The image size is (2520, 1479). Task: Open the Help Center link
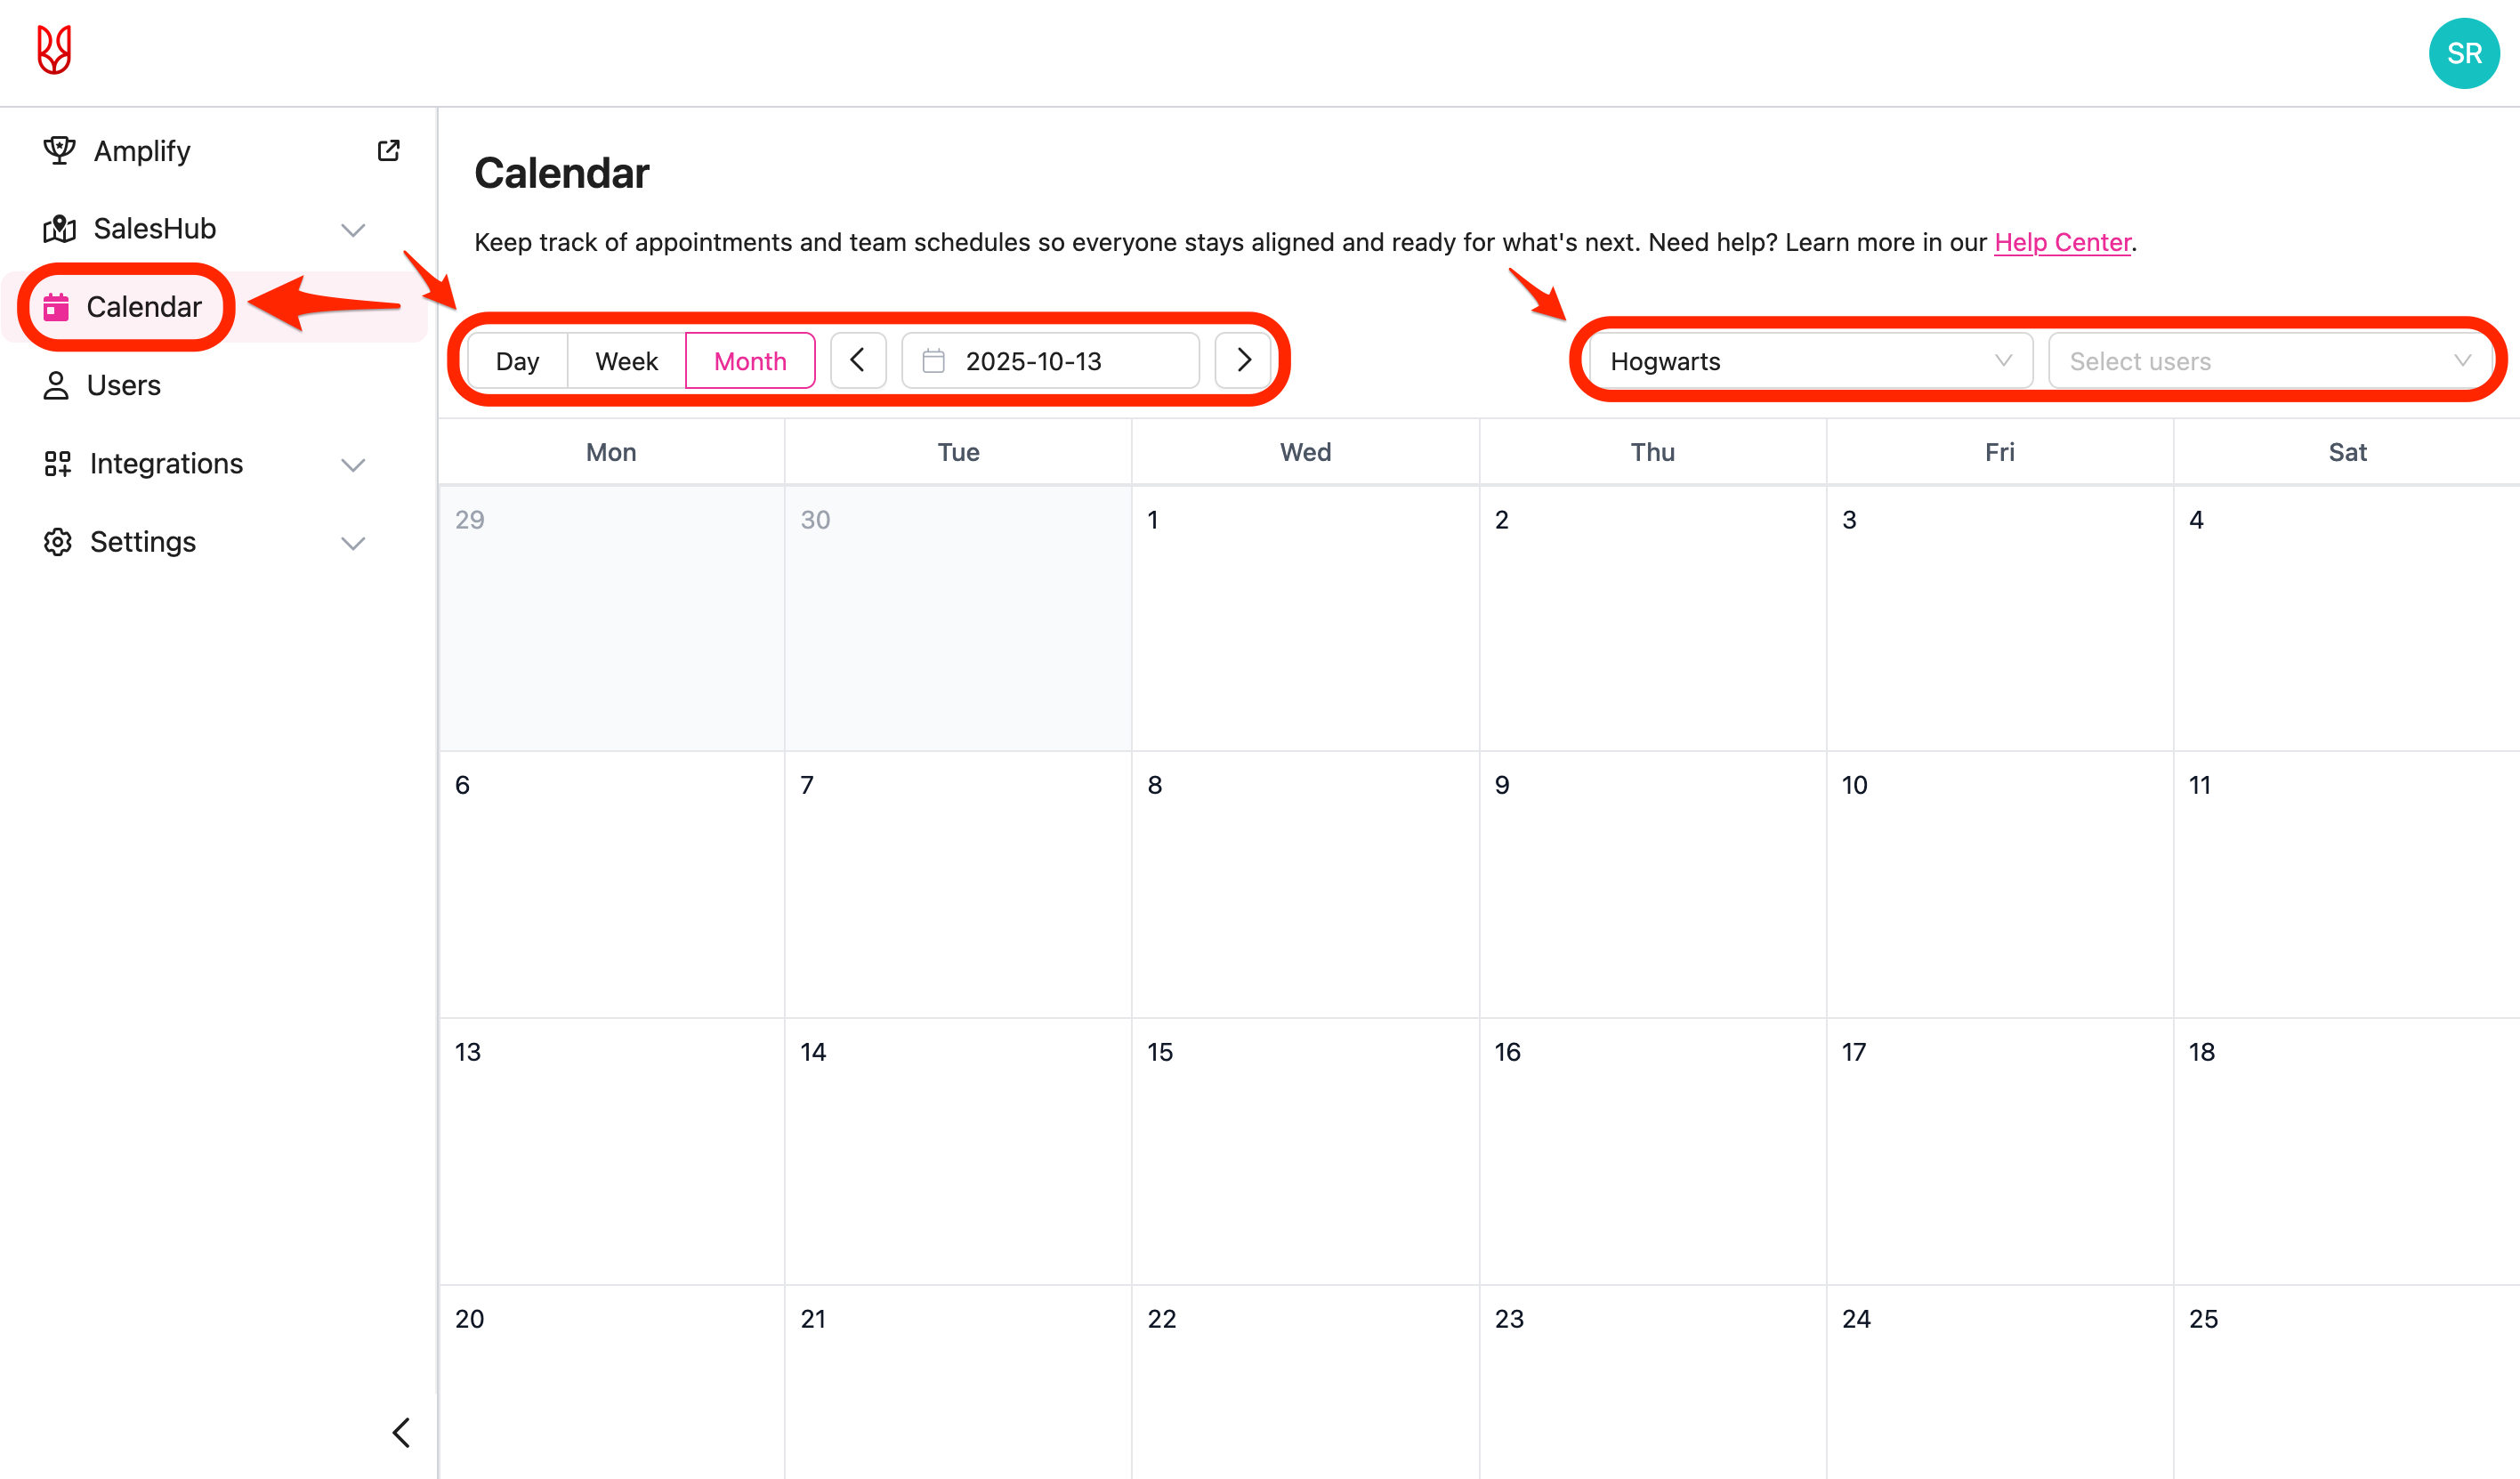click(x=2062, y=242)
